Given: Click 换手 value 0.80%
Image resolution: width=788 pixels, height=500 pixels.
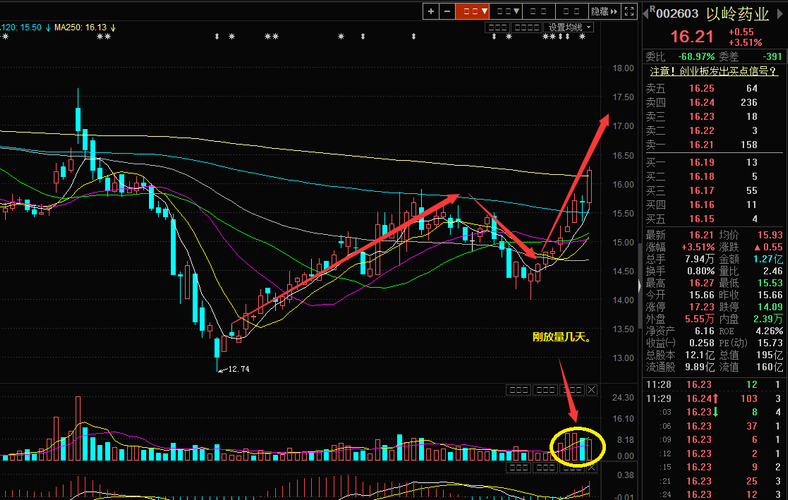Looking at the screenshot, I should tap(701, 271).
